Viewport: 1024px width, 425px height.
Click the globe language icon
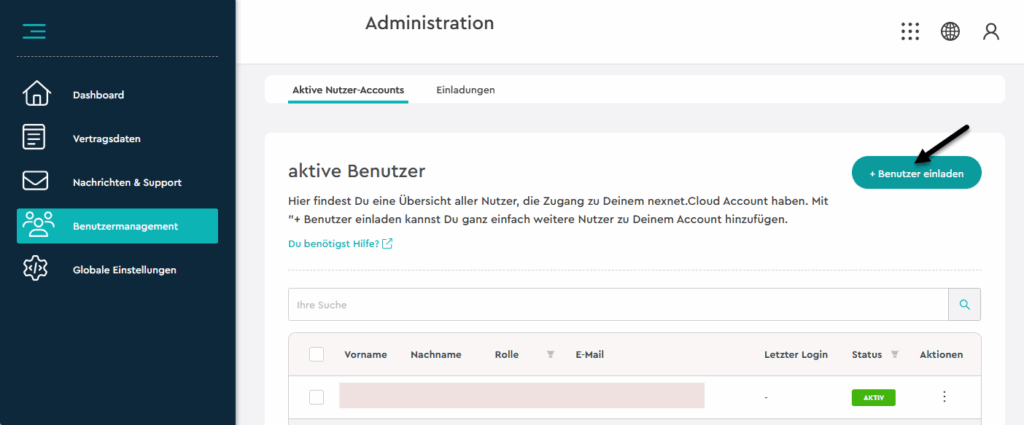click(x=950, y=31)
